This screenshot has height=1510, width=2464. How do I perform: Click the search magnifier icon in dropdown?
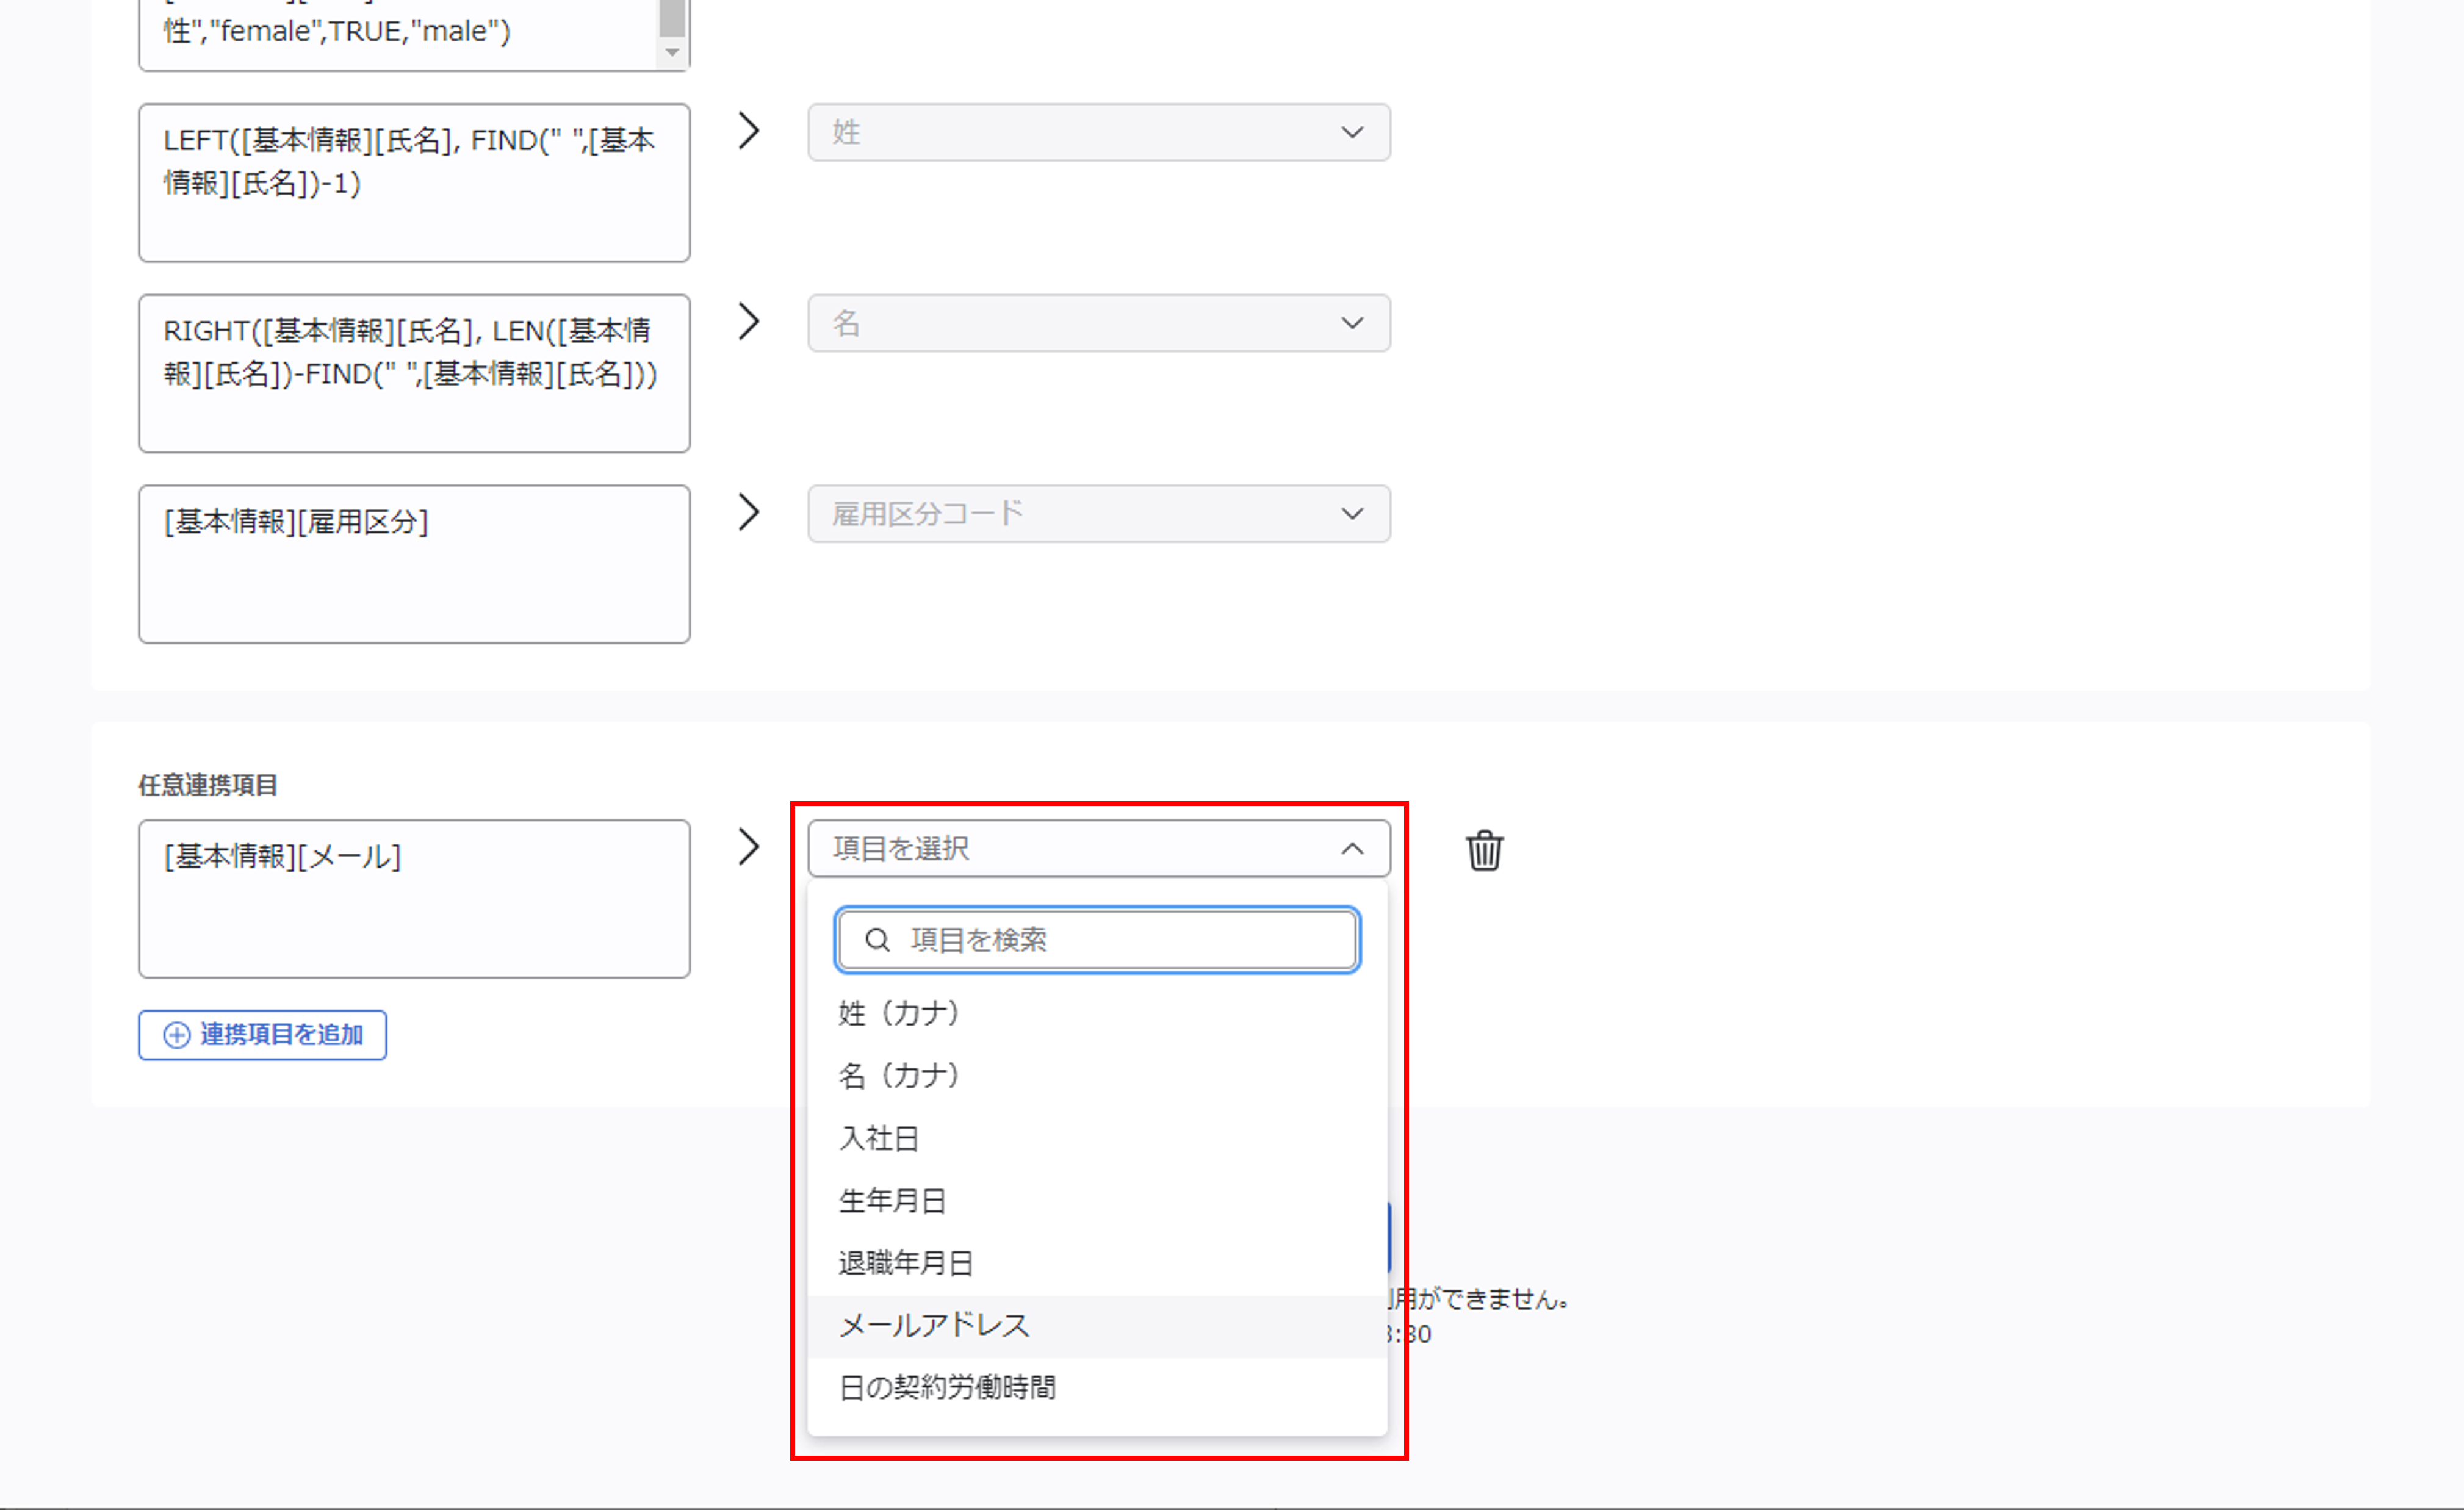[x=877, y=940]
